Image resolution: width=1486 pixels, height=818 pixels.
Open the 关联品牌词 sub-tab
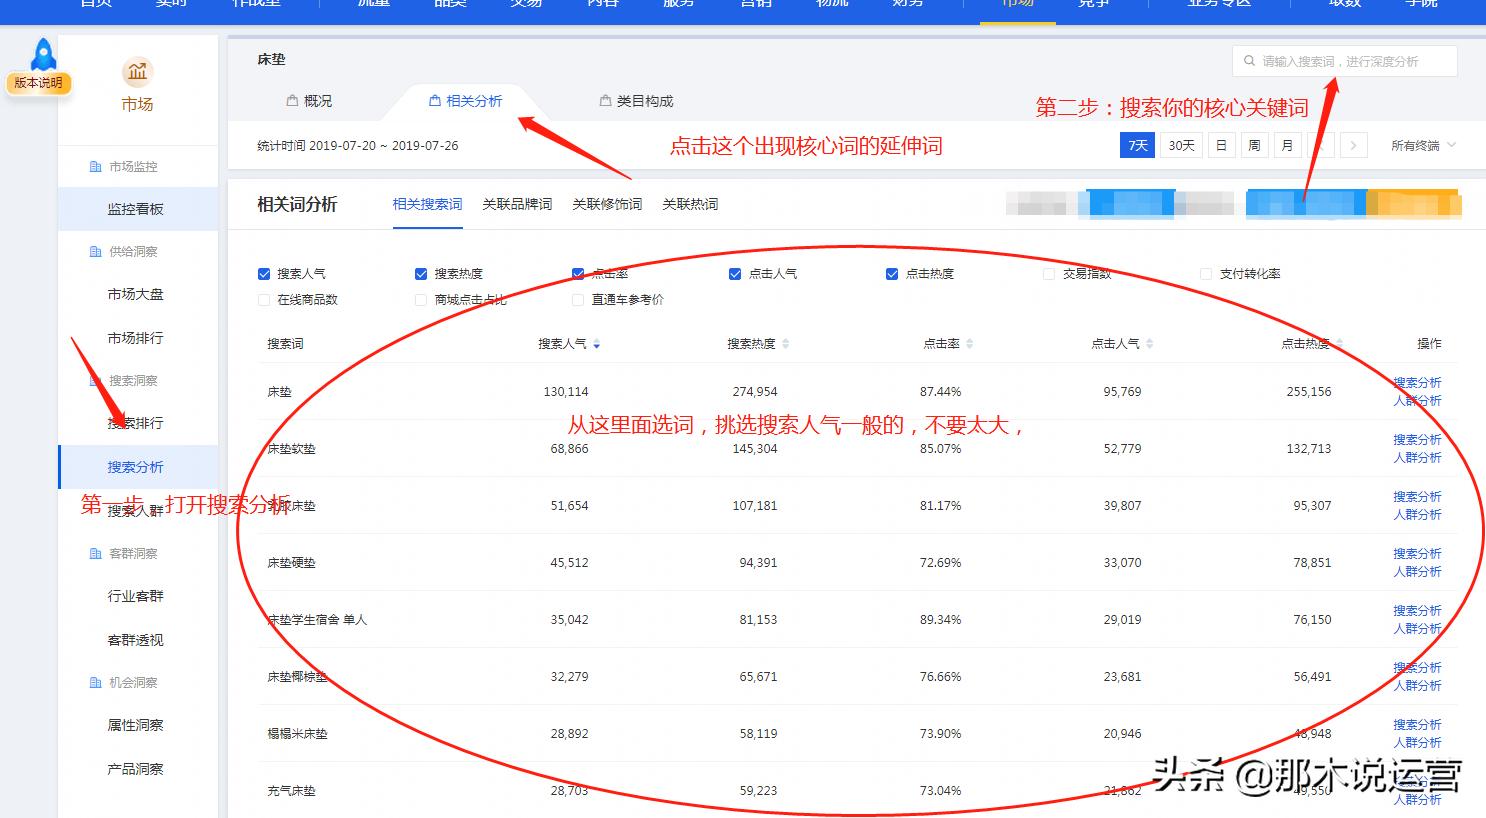[x=517, y=204]
